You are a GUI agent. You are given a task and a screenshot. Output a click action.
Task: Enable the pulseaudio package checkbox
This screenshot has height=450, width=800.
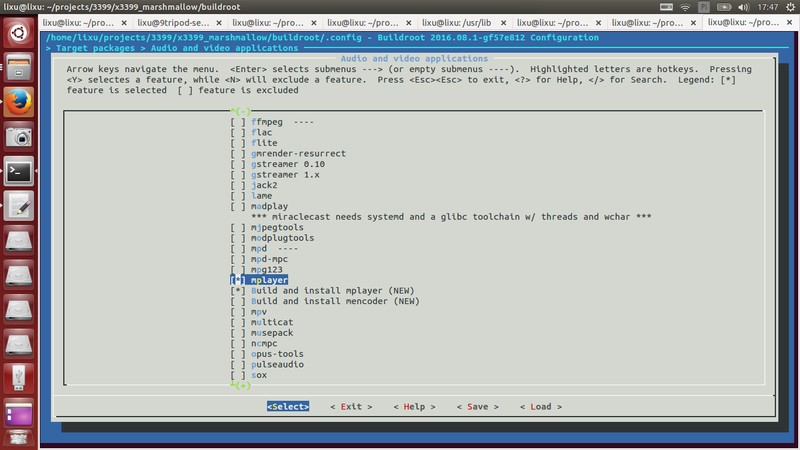(237, 364)
